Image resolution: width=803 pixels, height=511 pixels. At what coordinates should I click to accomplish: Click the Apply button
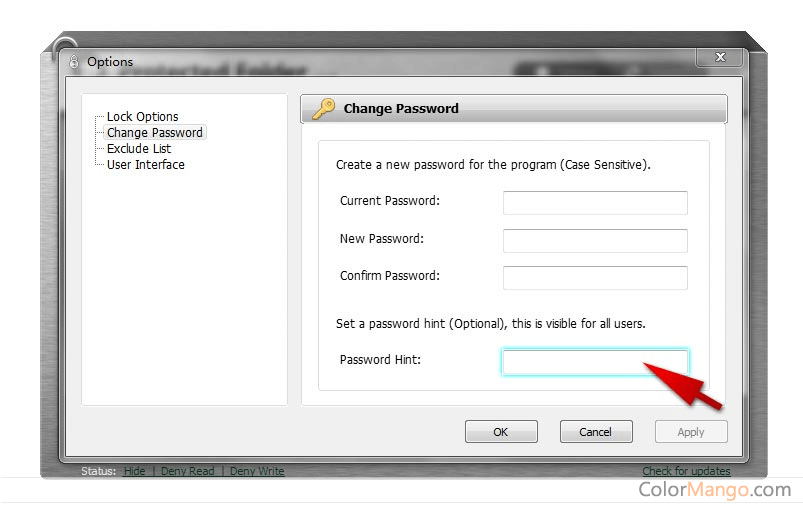[x=691, y=432]
